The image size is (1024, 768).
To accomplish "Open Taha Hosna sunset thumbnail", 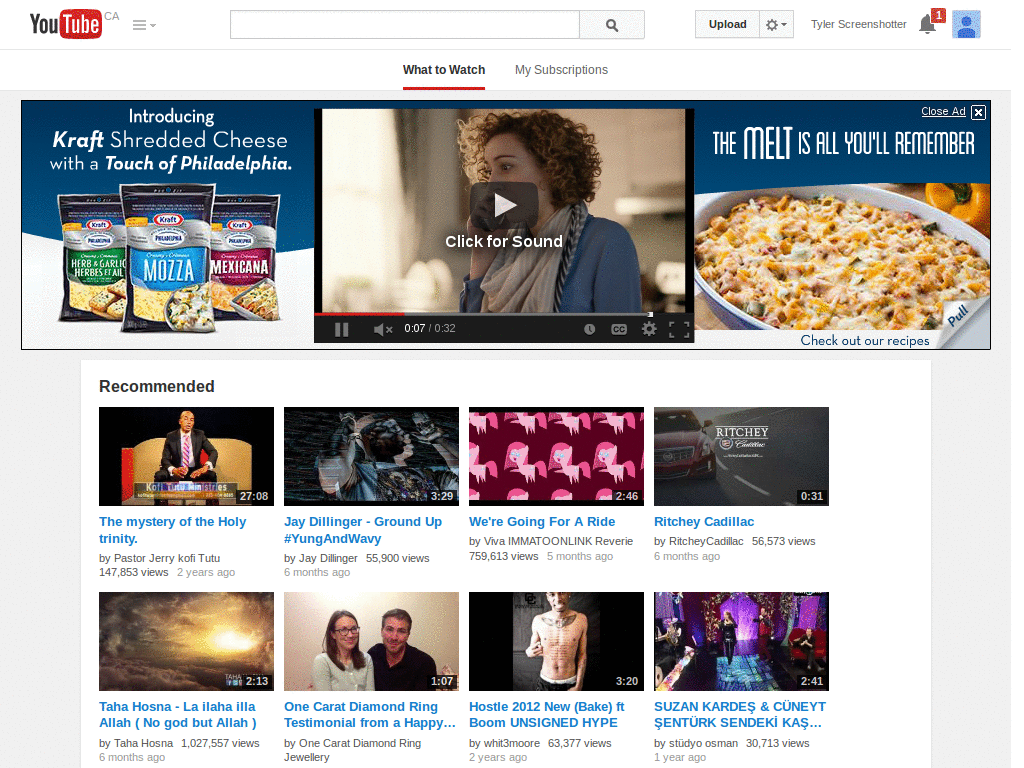I will (186, 641).
